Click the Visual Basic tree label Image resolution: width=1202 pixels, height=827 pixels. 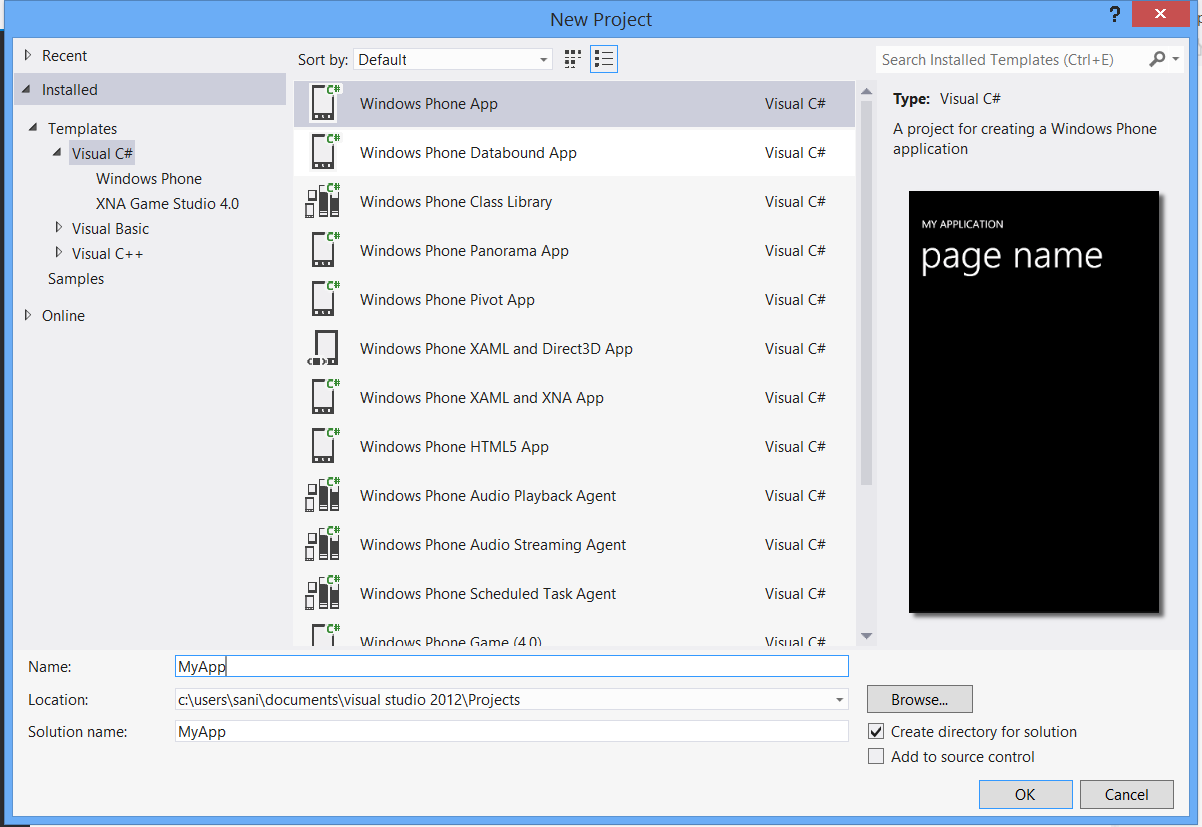pos(110,228)
